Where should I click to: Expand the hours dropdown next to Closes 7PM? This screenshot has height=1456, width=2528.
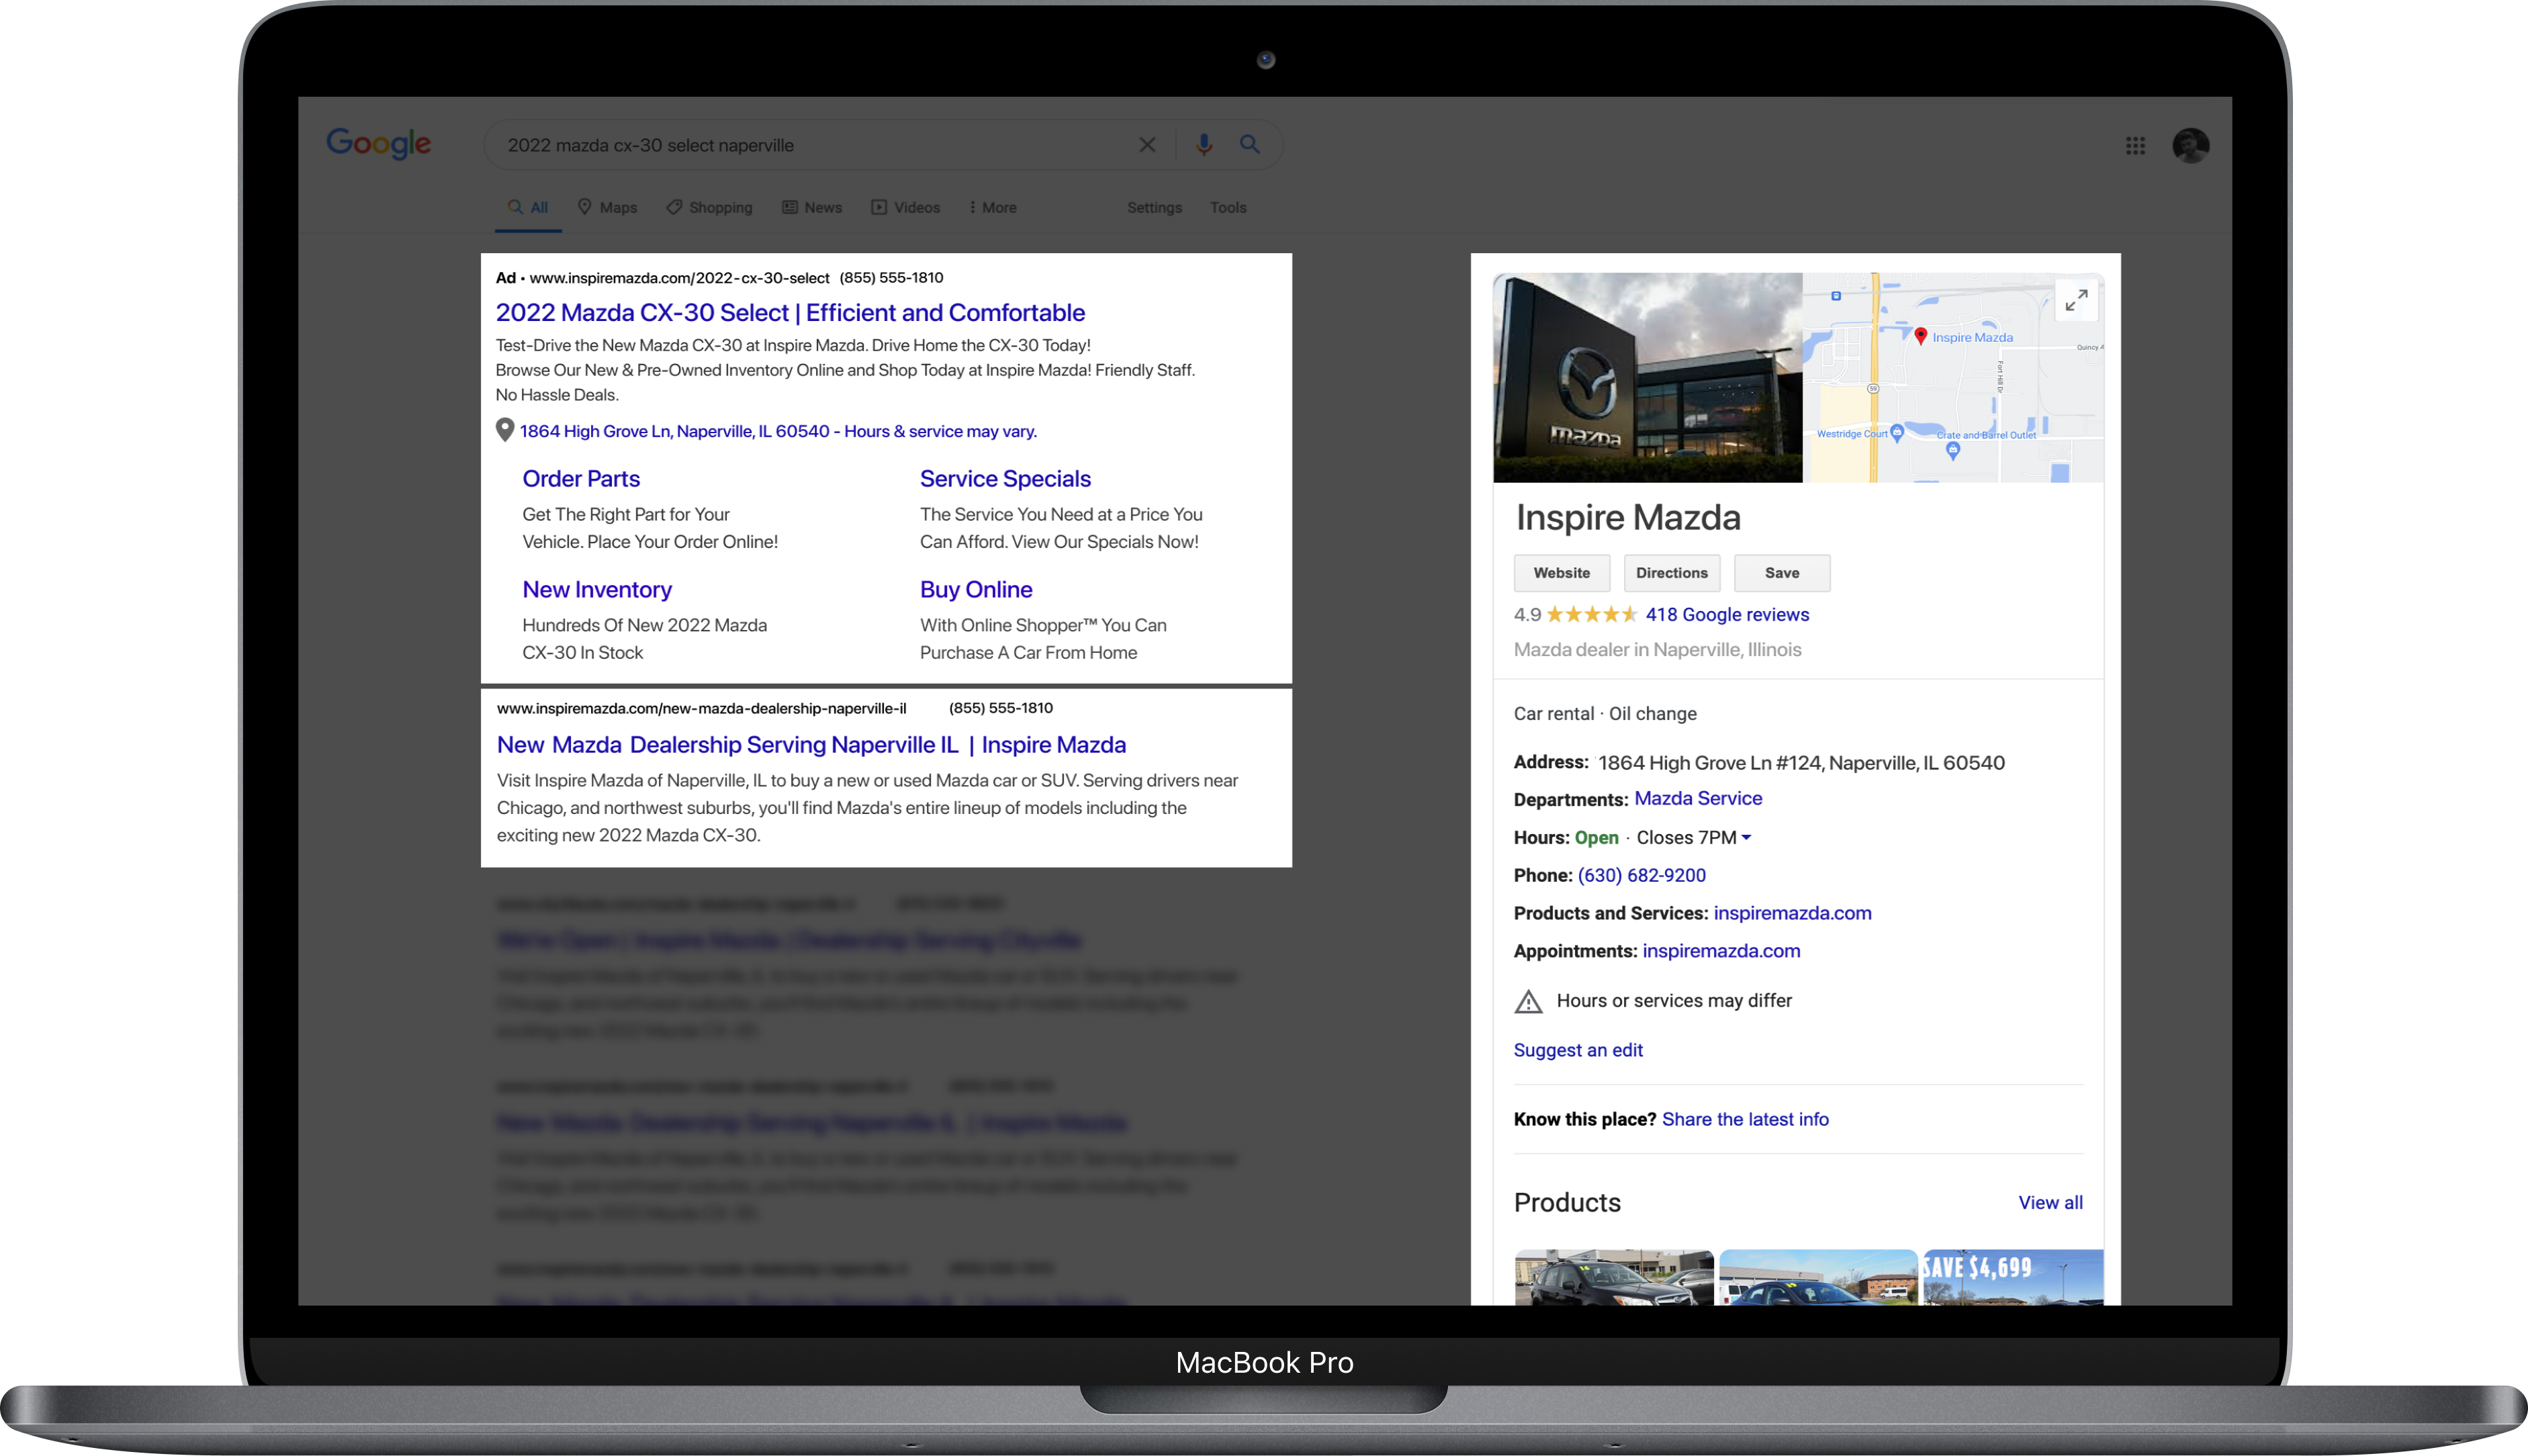coord(1745,838)
